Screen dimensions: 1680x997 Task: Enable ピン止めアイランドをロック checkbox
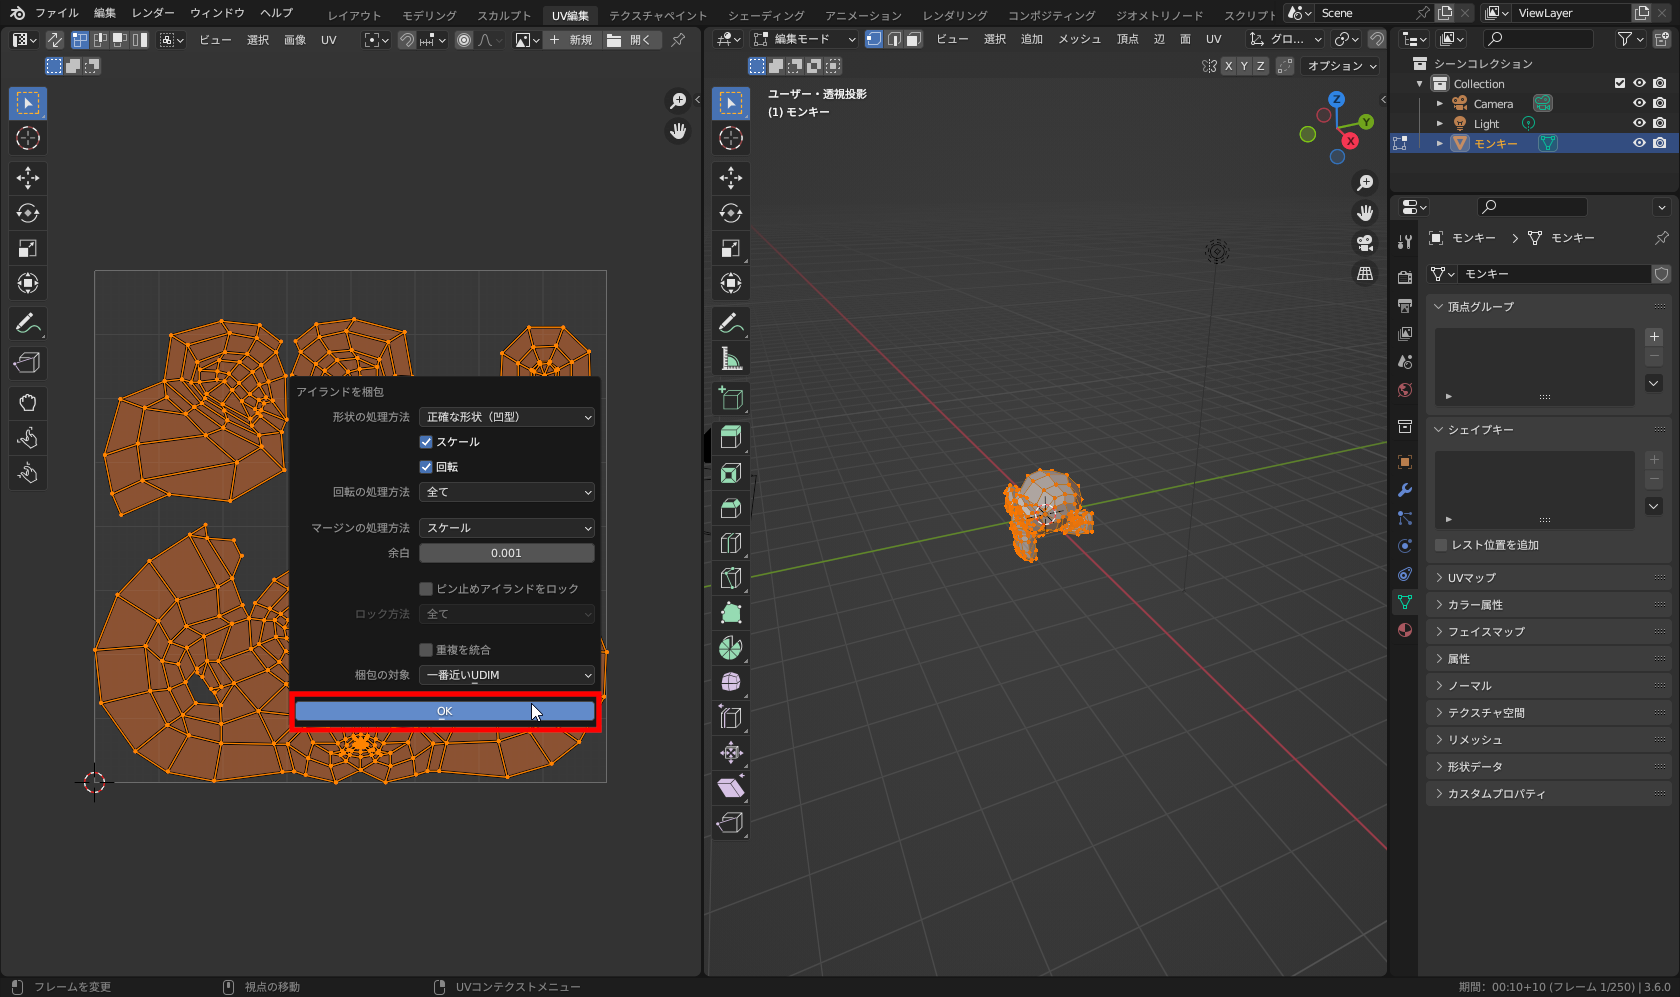pyautogui.click(x=426, y=589)
